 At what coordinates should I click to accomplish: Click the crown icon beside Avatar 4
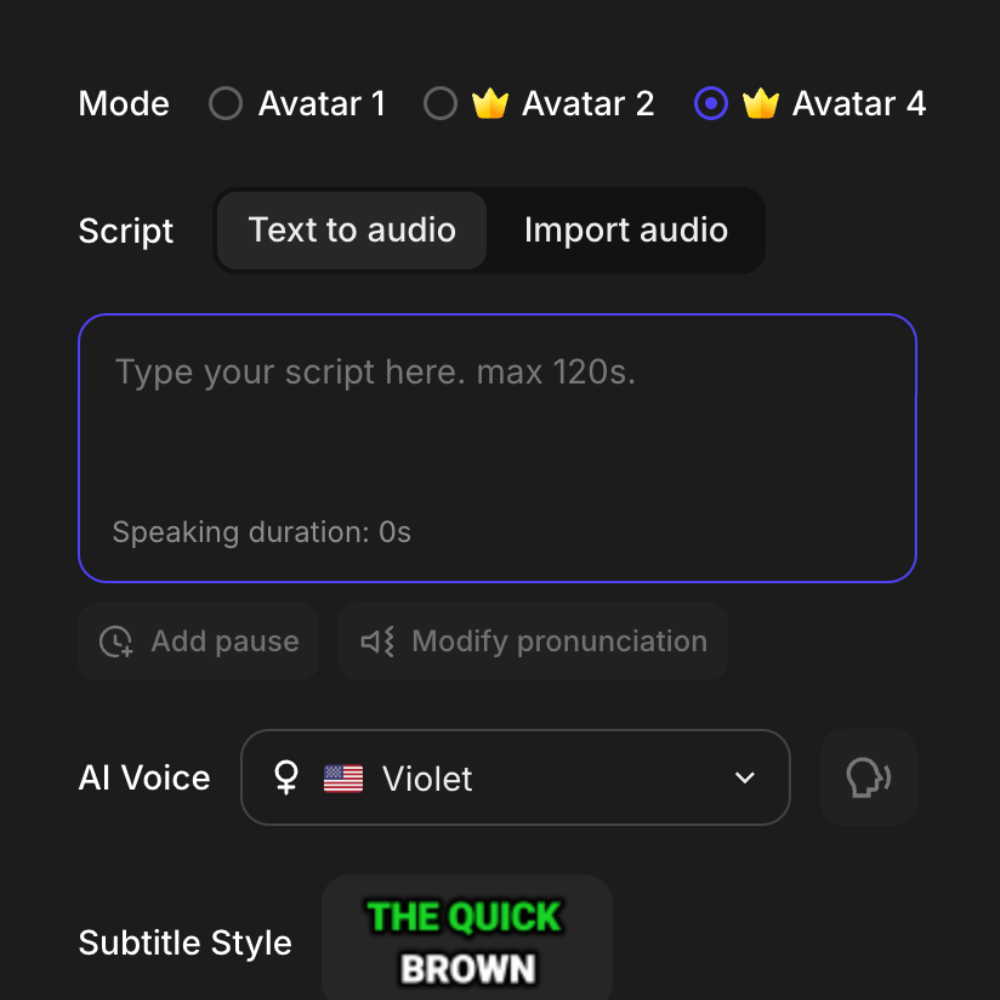761,103
